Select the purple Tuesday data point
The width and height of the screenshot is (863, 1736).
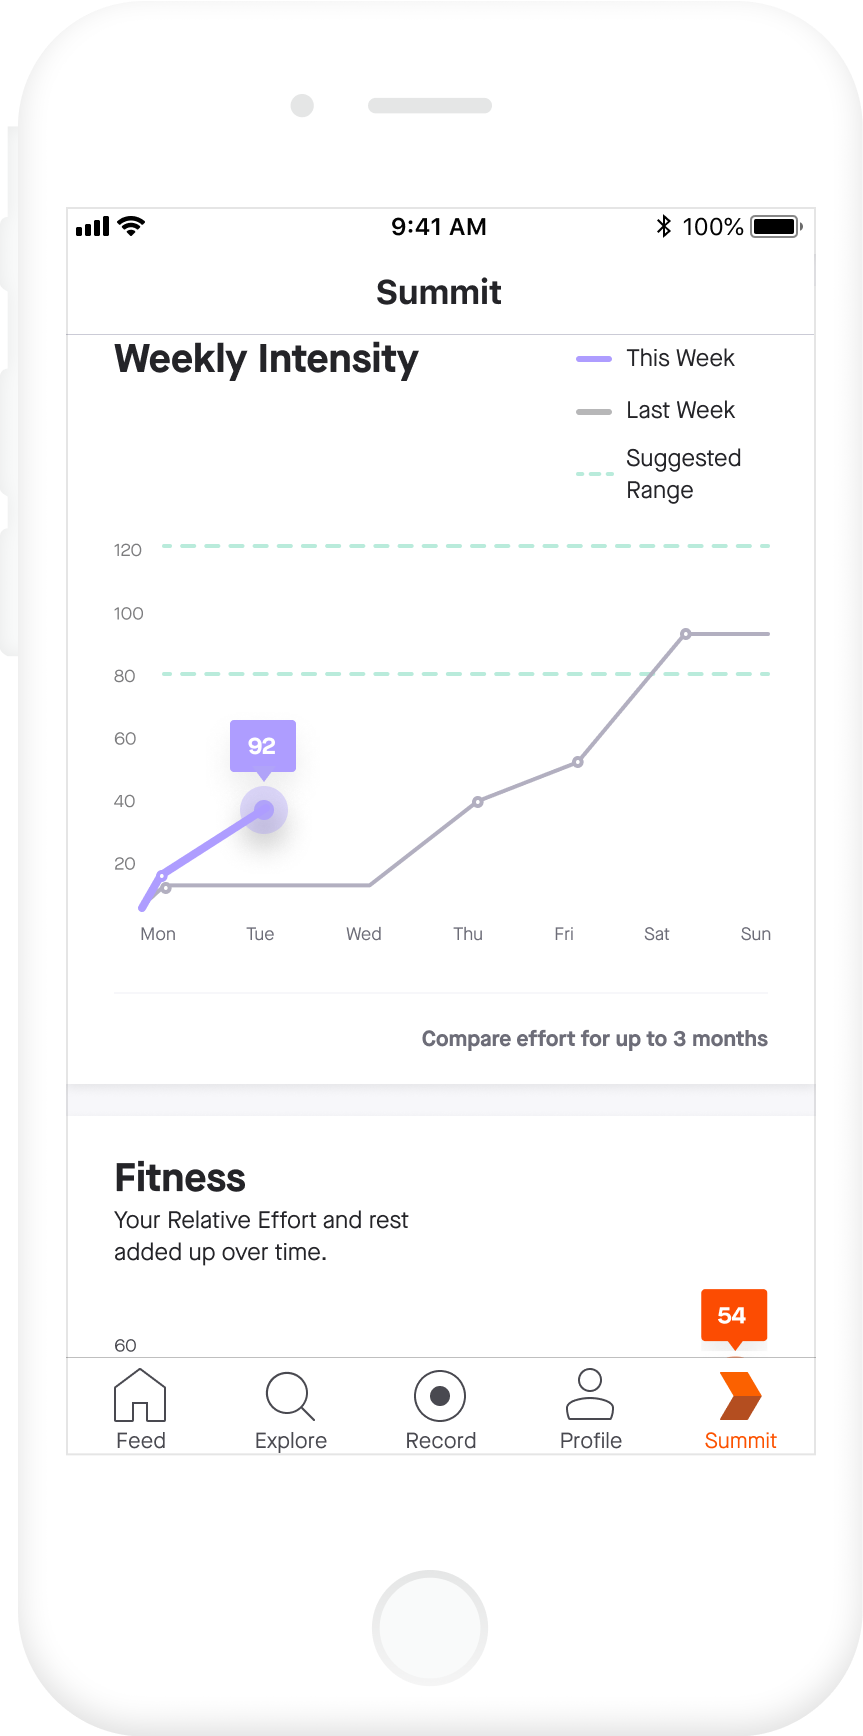click(264, 810)
